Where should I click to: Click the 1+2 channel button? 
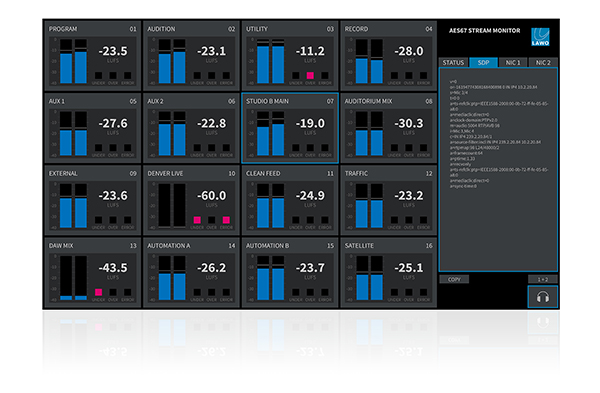pyautogui.click(x=543, y=279)
